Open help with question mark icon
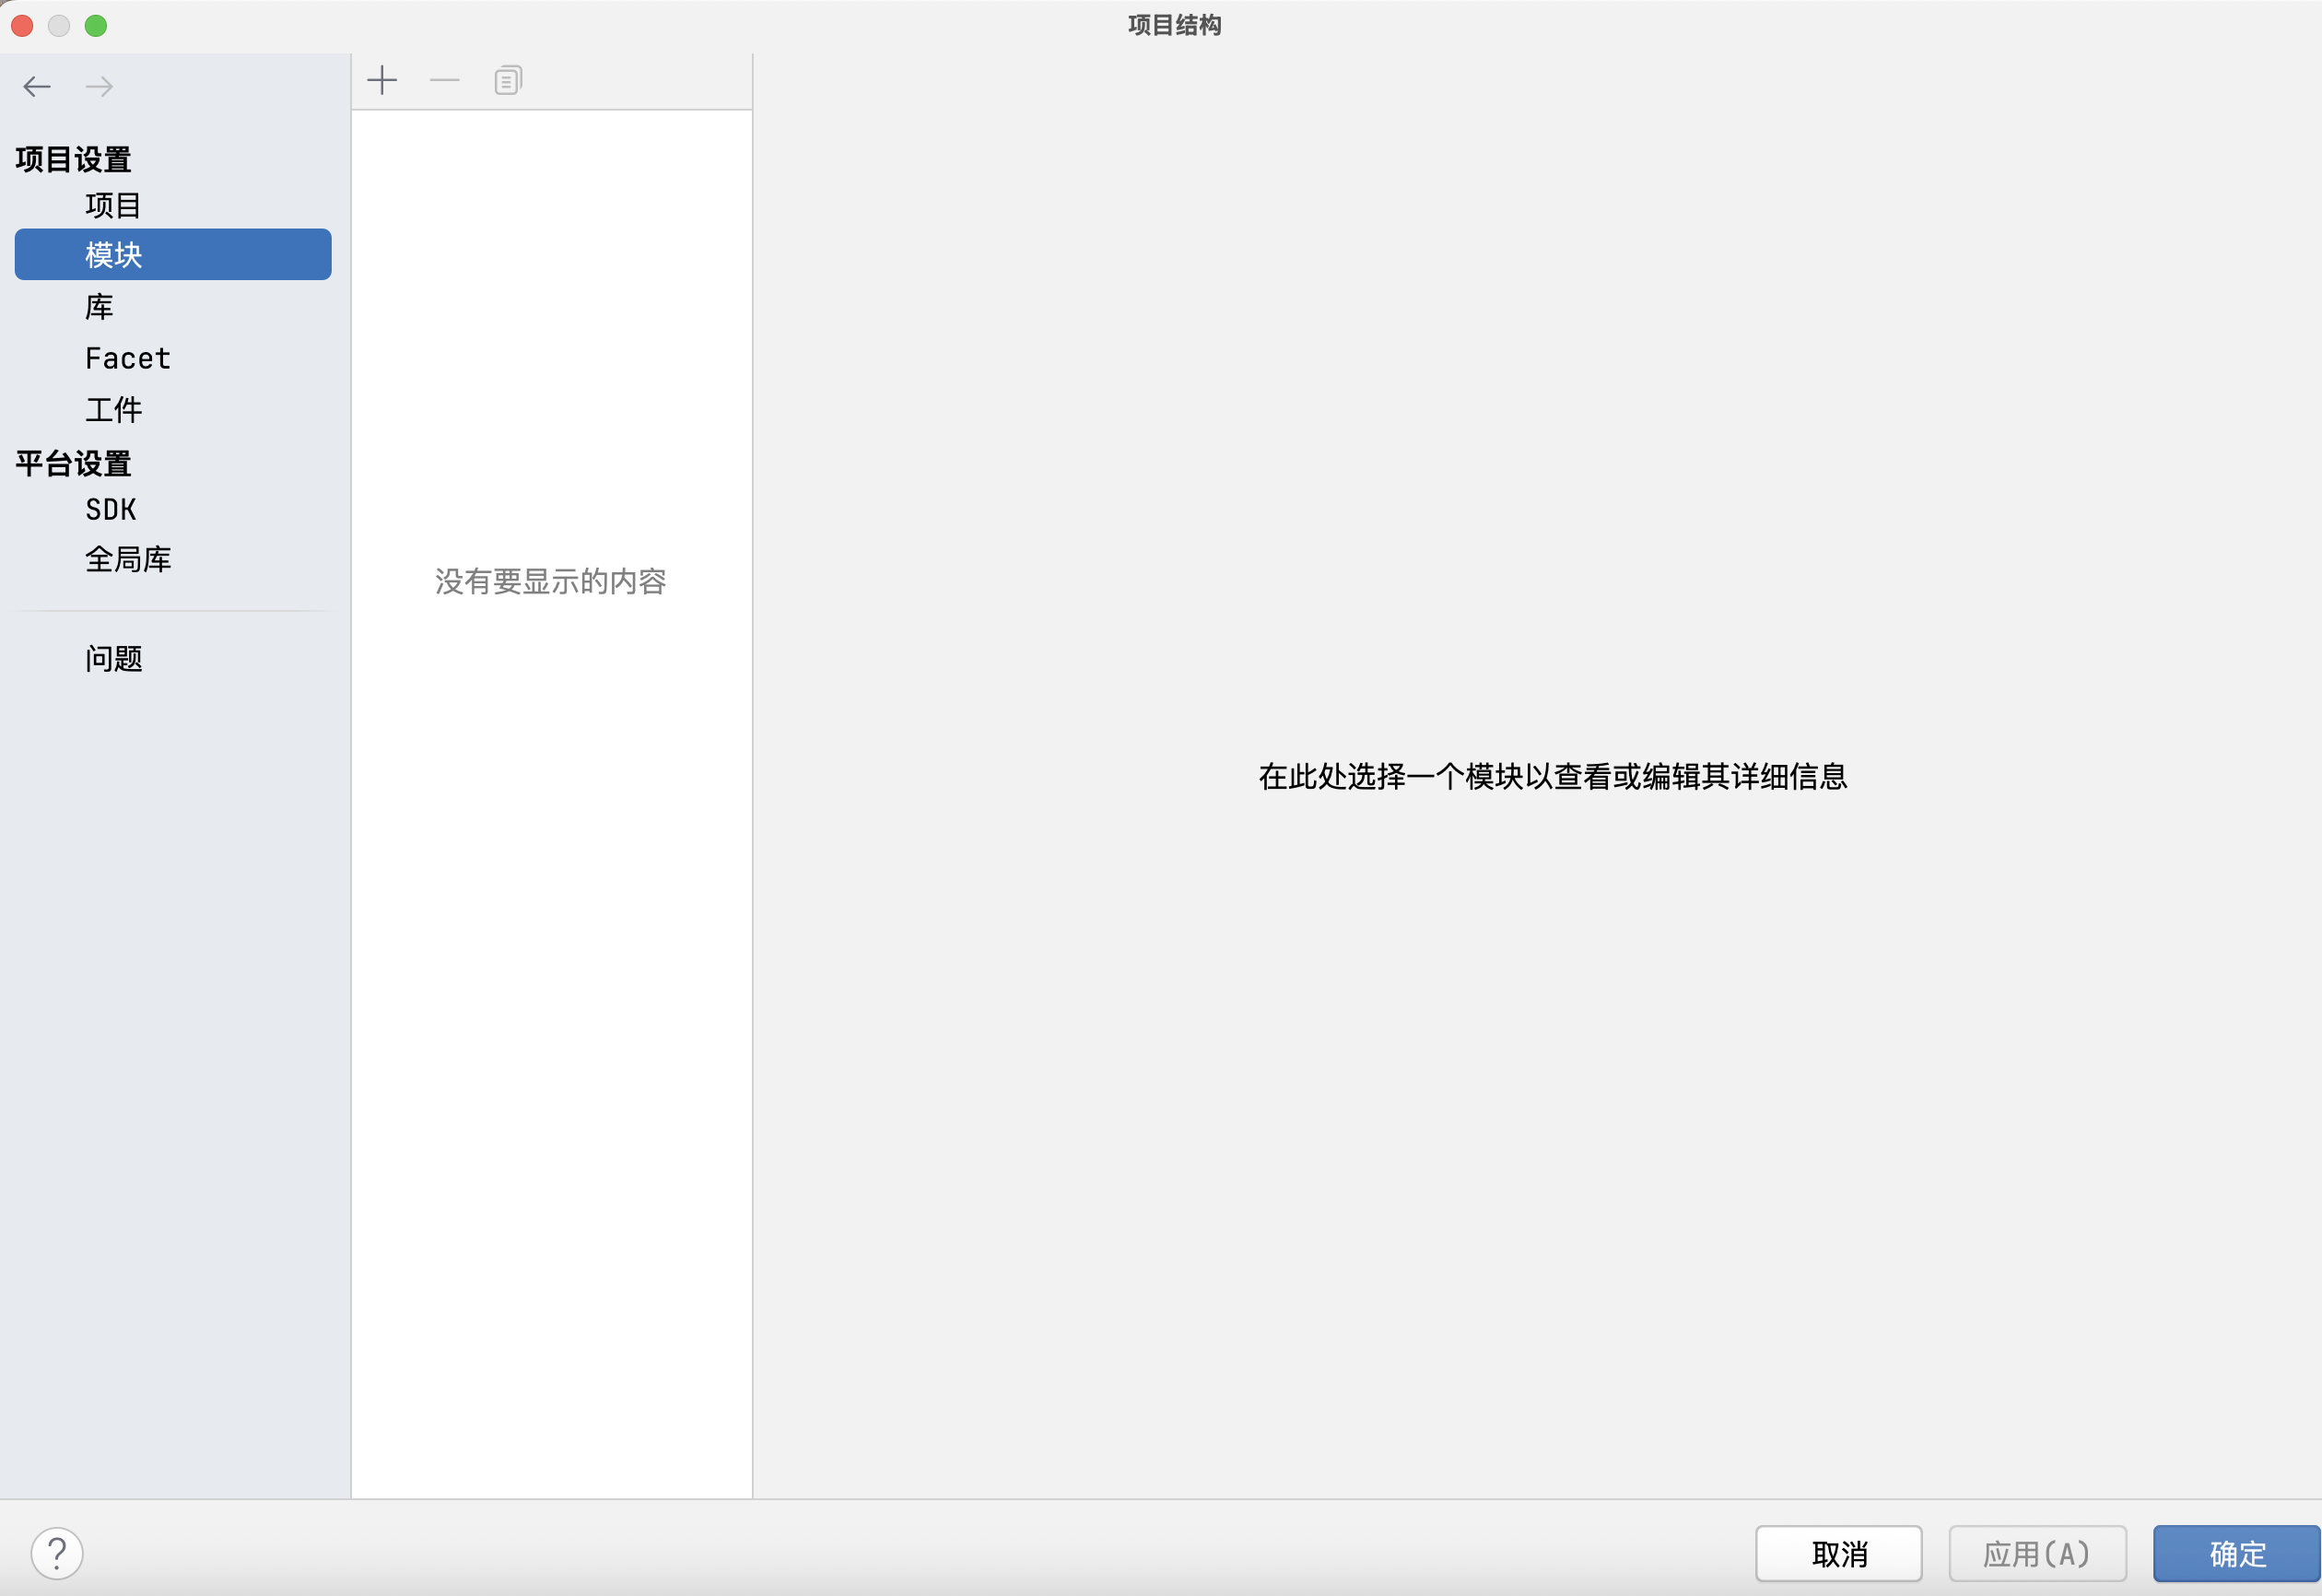Viewport: 2322px width, 1596px height. [x=57, y=1553]
